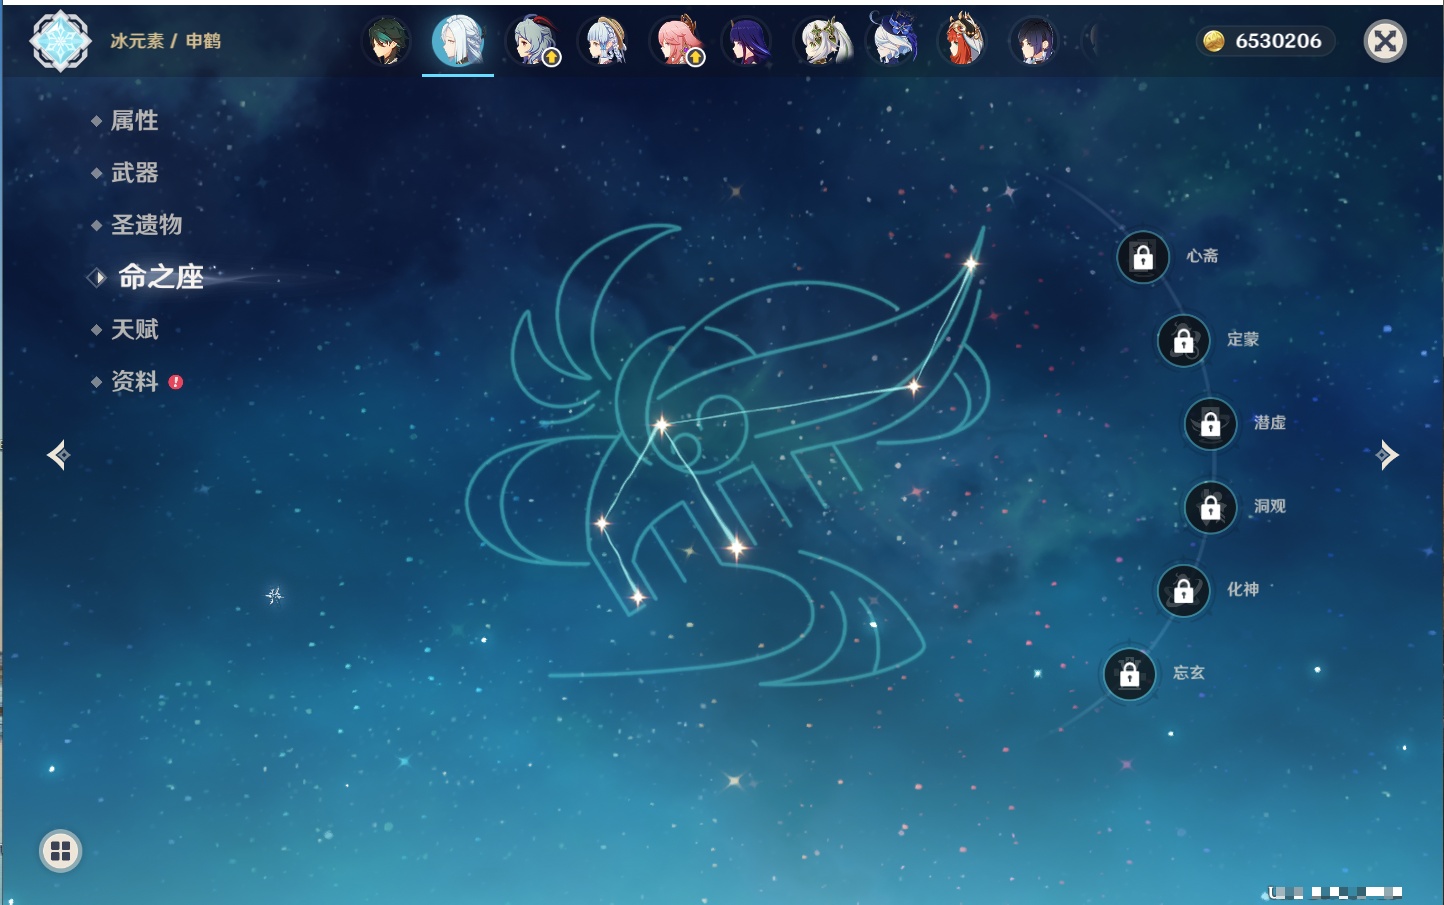Viewport: 1444px width, 905px height.
Task: Go to previous character with left arrow
Action: pos(58,455)
